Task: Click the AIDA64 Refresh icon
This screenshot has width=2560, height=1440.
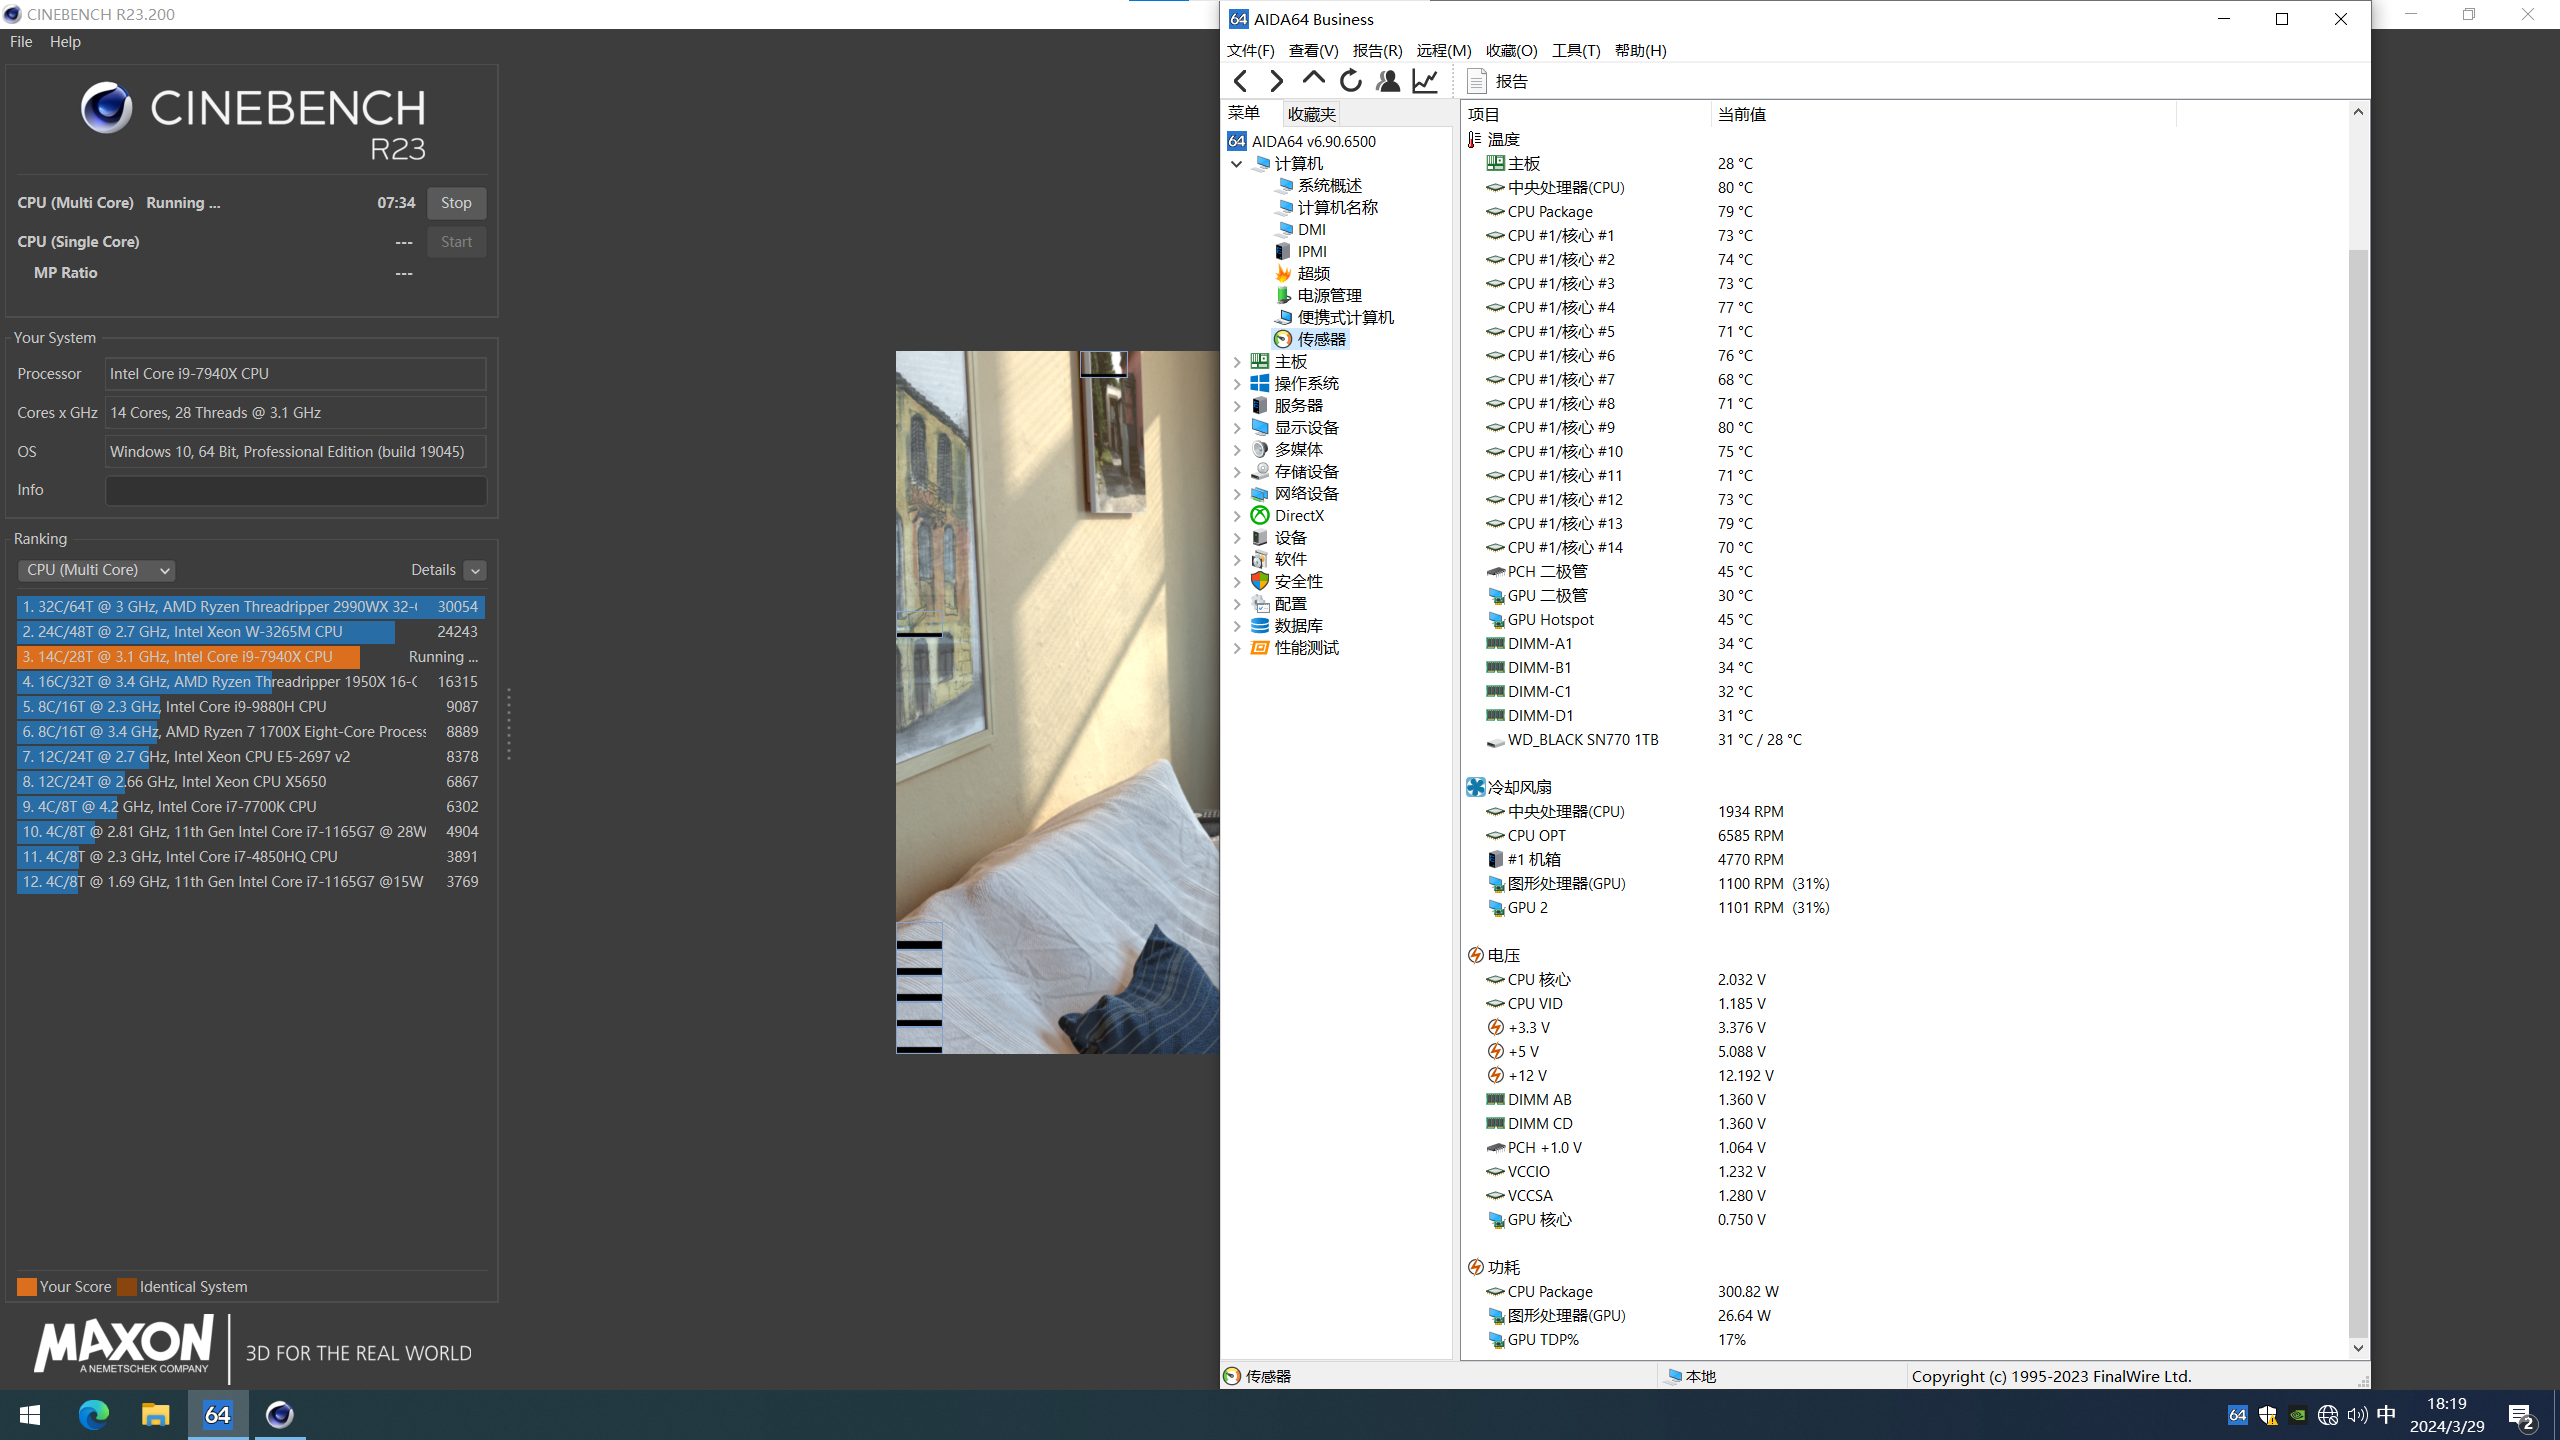Action: [x=1350, y=81]
